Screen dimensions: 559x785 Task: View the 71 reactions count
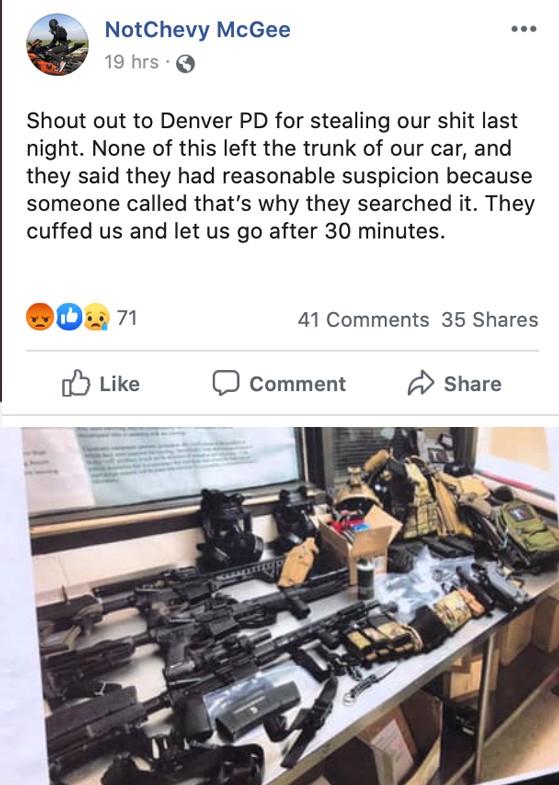pyautogui.click(x=127, y=318)
